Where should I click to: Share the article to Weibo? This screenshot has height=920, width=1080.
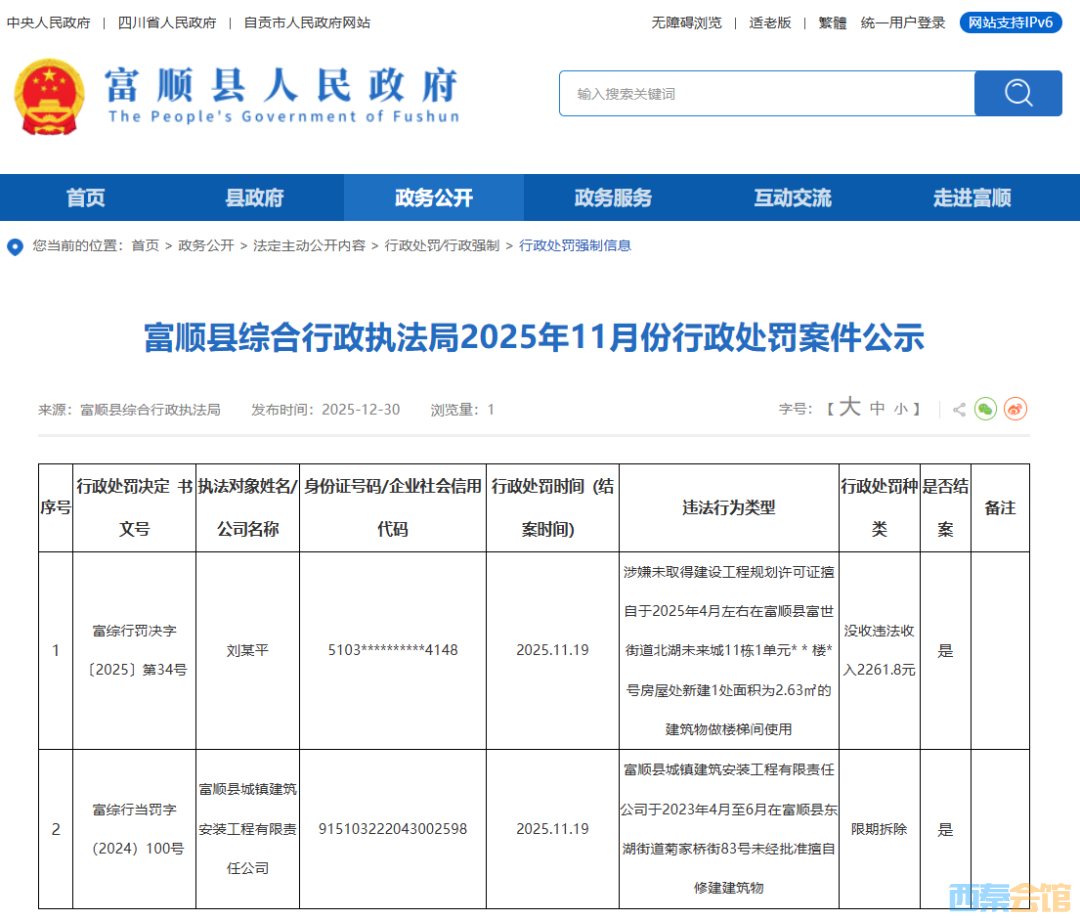pos(1015,409)
